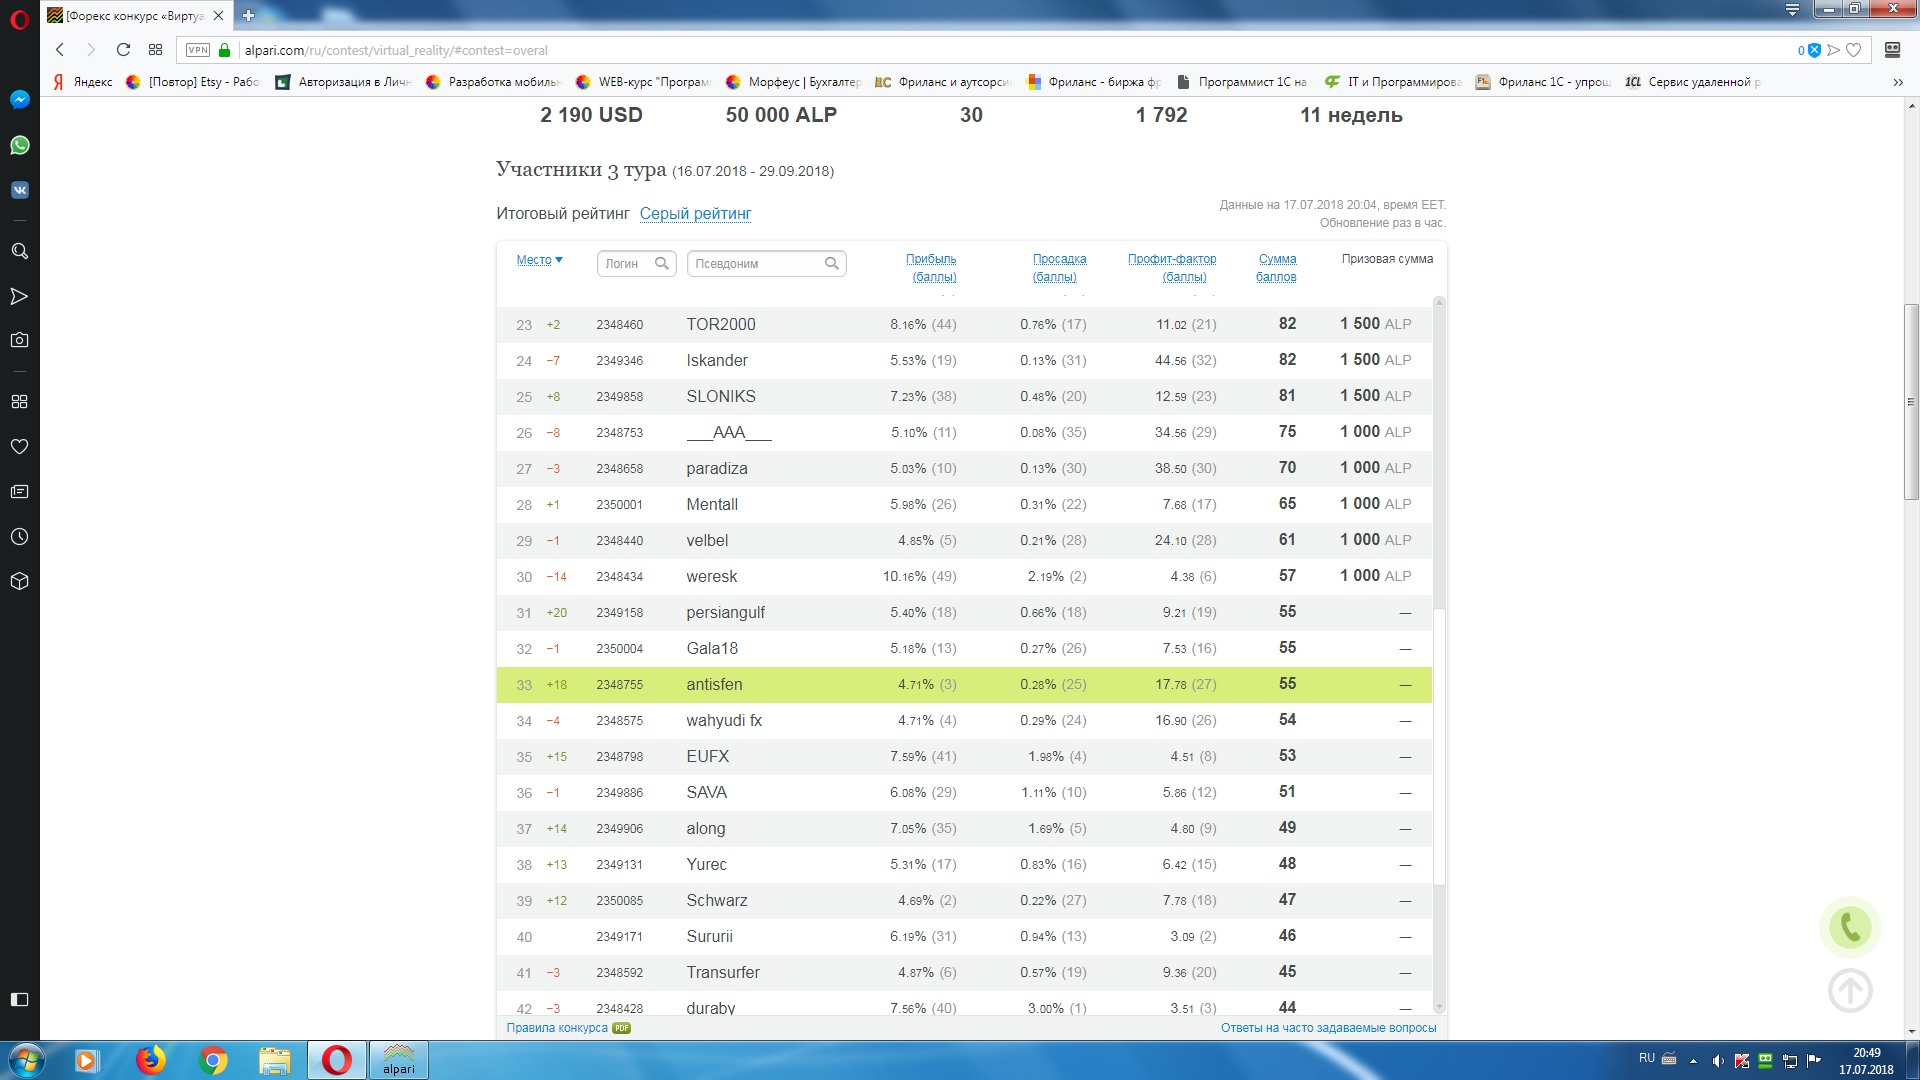The height and width of the screenshot is (1080, 1920).
Task: Open VK sidebar panel
Action: [x=19, y=190]
